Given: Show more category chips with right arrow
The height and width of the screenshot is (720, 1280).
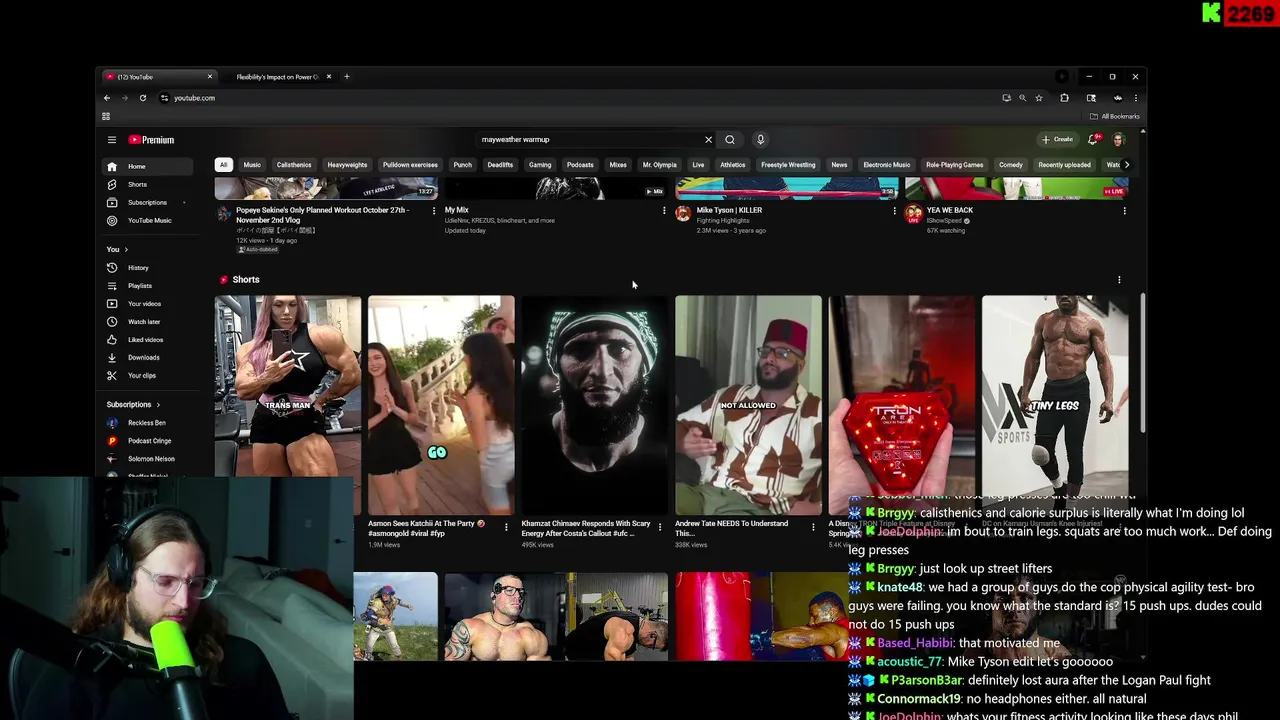Looking at the screenshot, I should click(1126, 165).
